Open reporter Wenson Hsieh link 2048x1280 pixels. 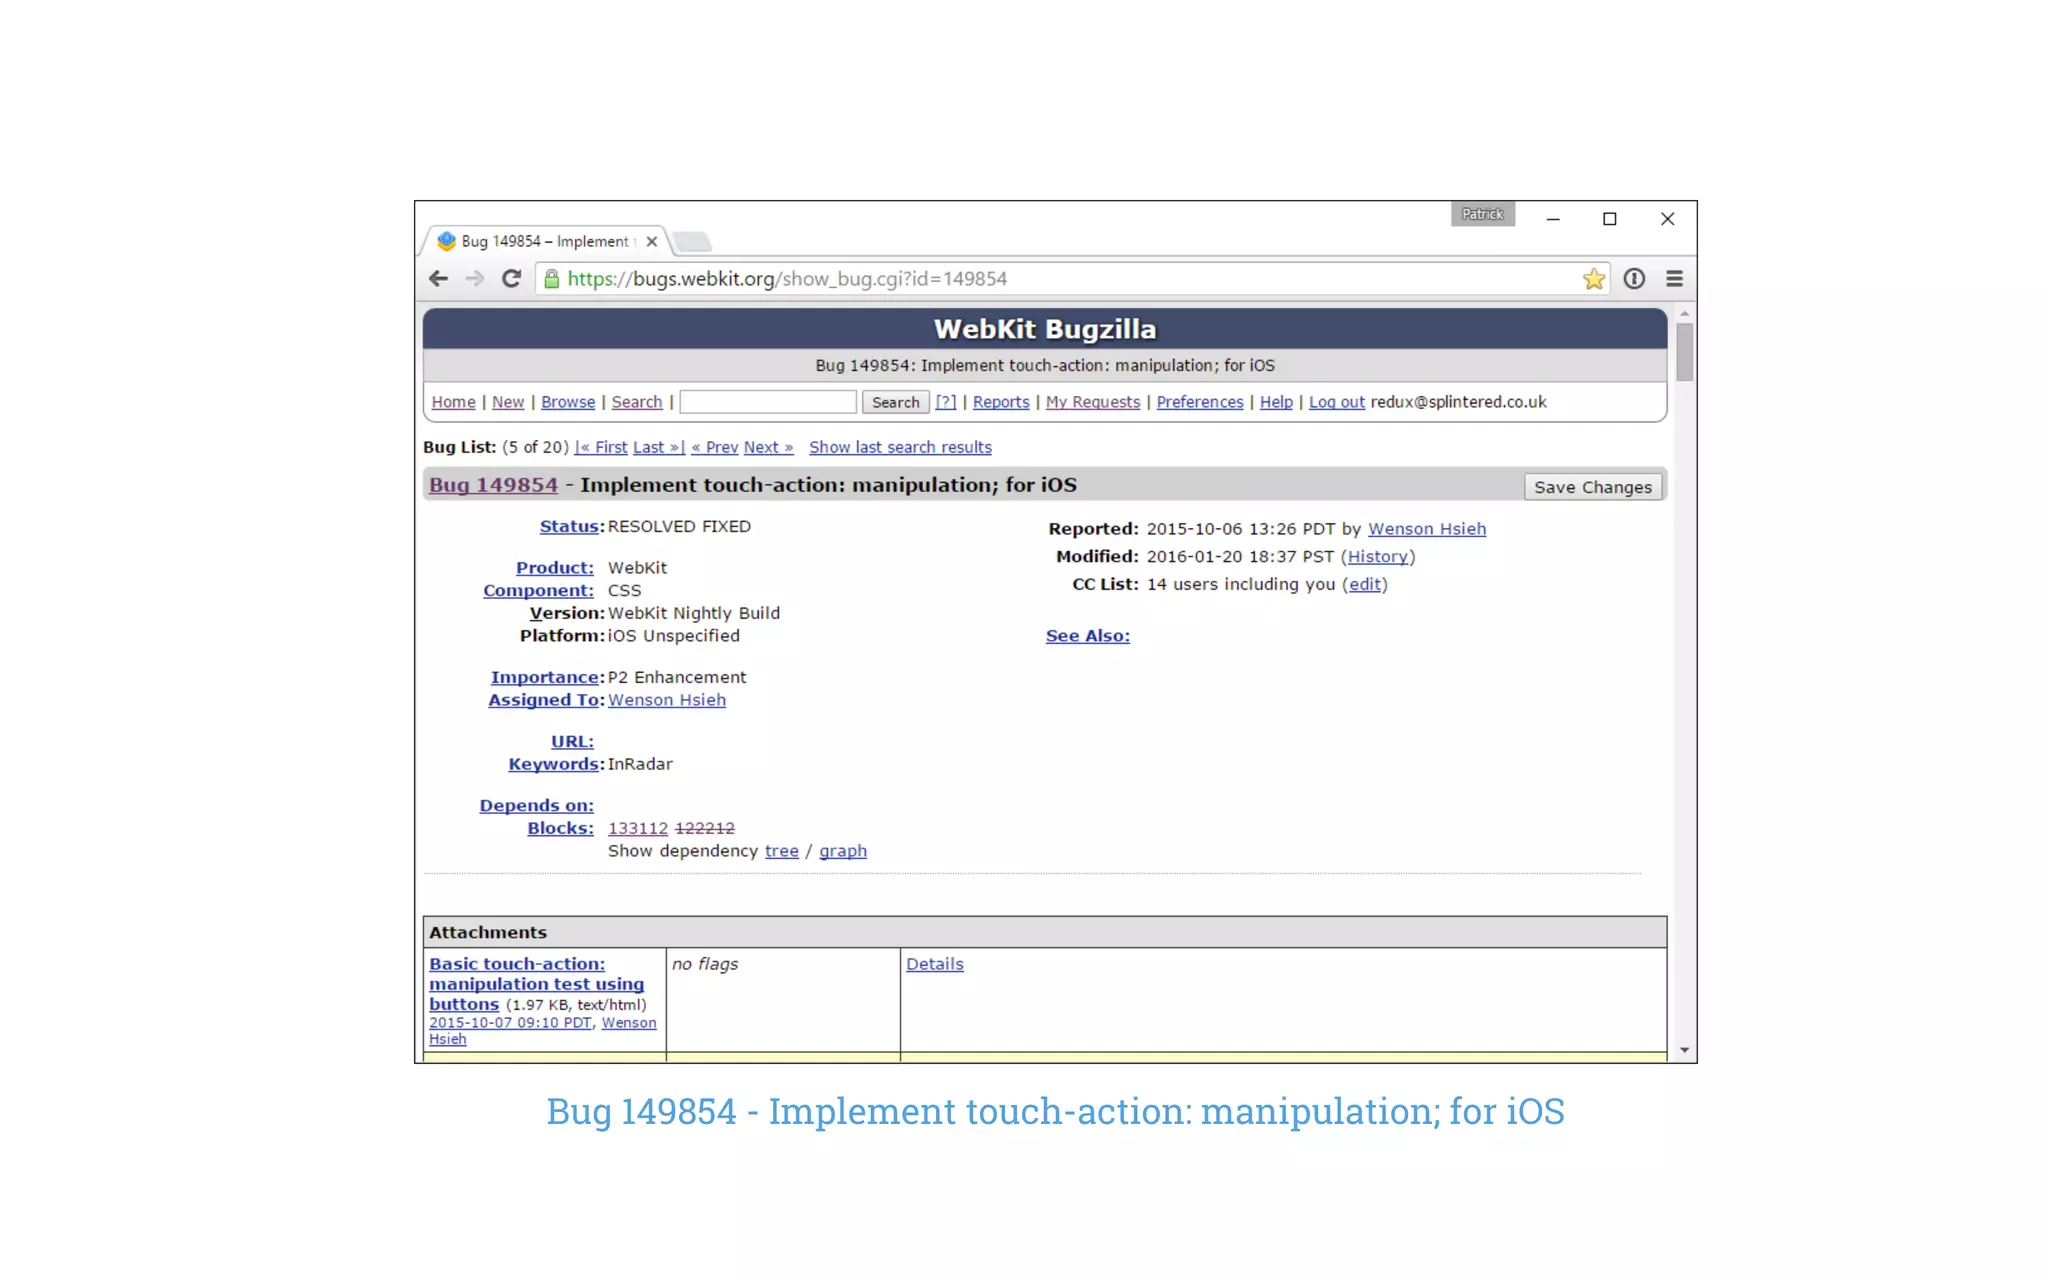point(1427,529)
